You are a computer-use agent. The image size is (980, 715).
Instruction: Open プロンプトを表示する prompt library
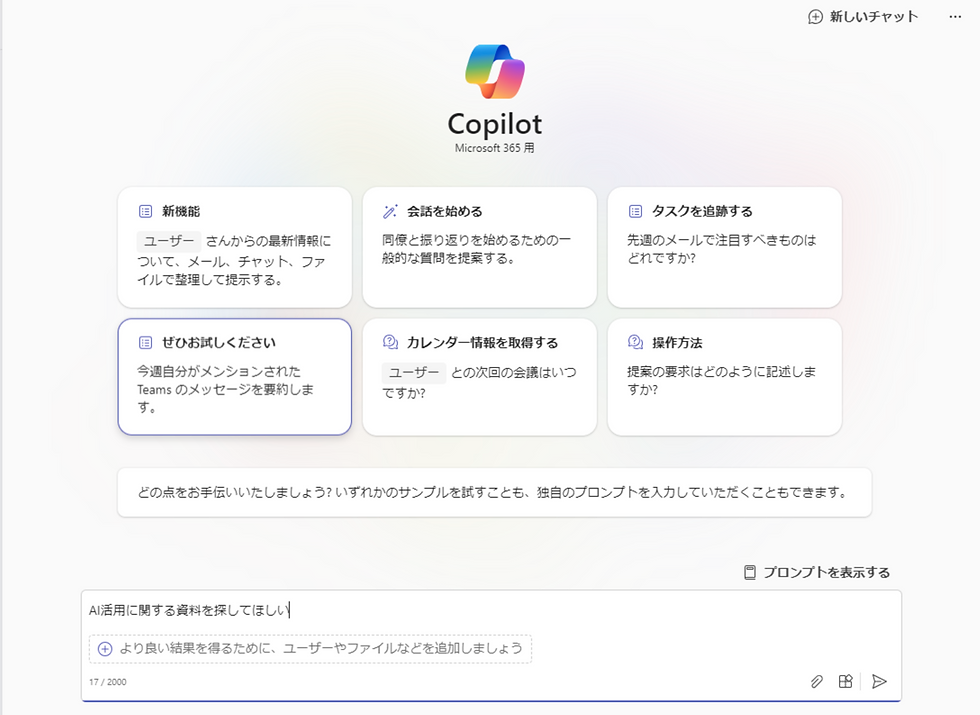(817, 572)
